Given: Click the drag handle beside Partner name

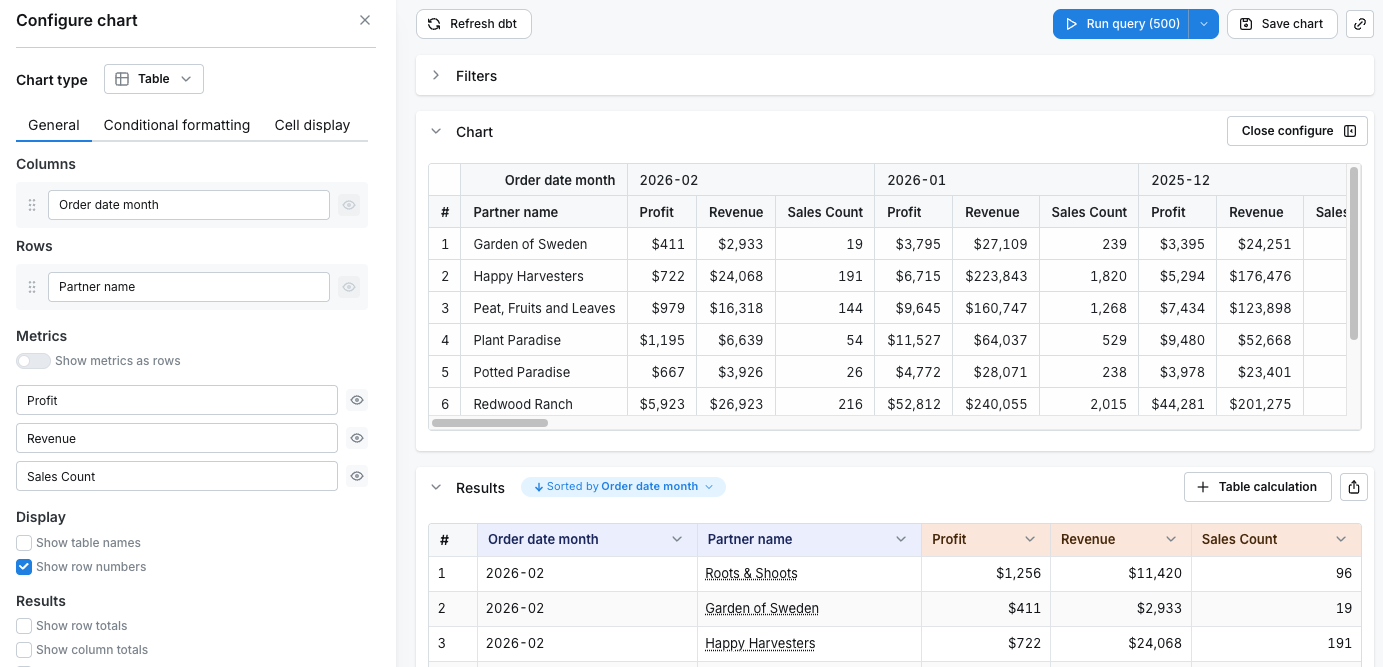Looking at the screenshot, I should tap(32, 287).
